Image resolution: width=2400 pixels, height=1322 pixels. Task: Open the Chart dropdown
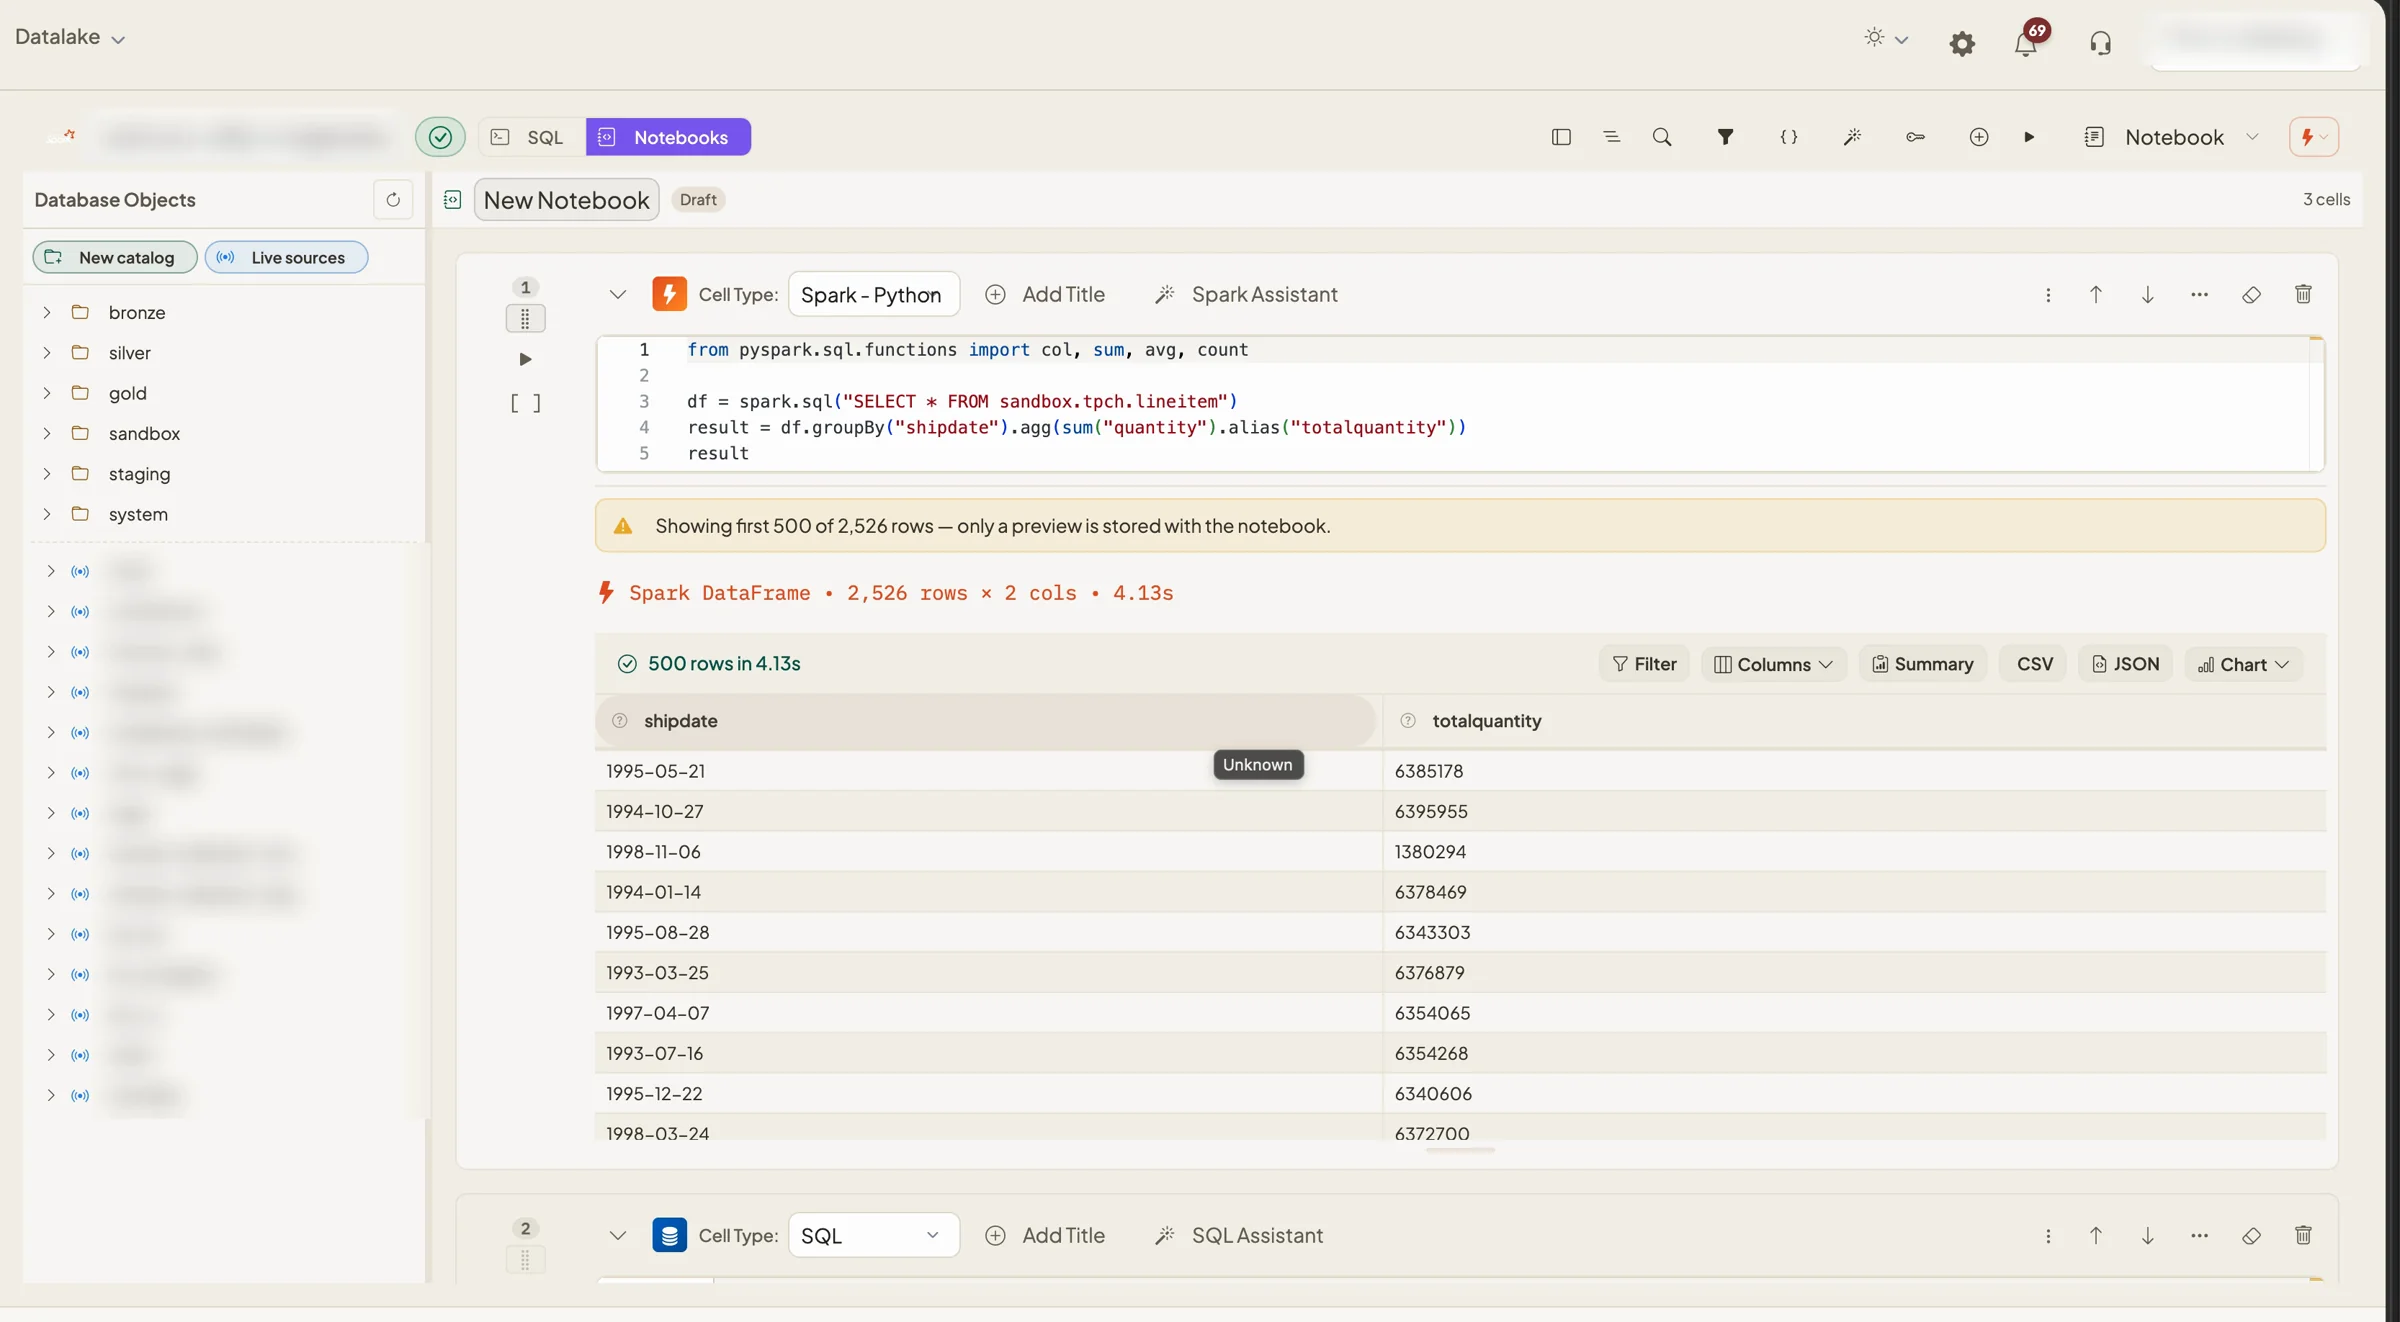click(2243, 664)
